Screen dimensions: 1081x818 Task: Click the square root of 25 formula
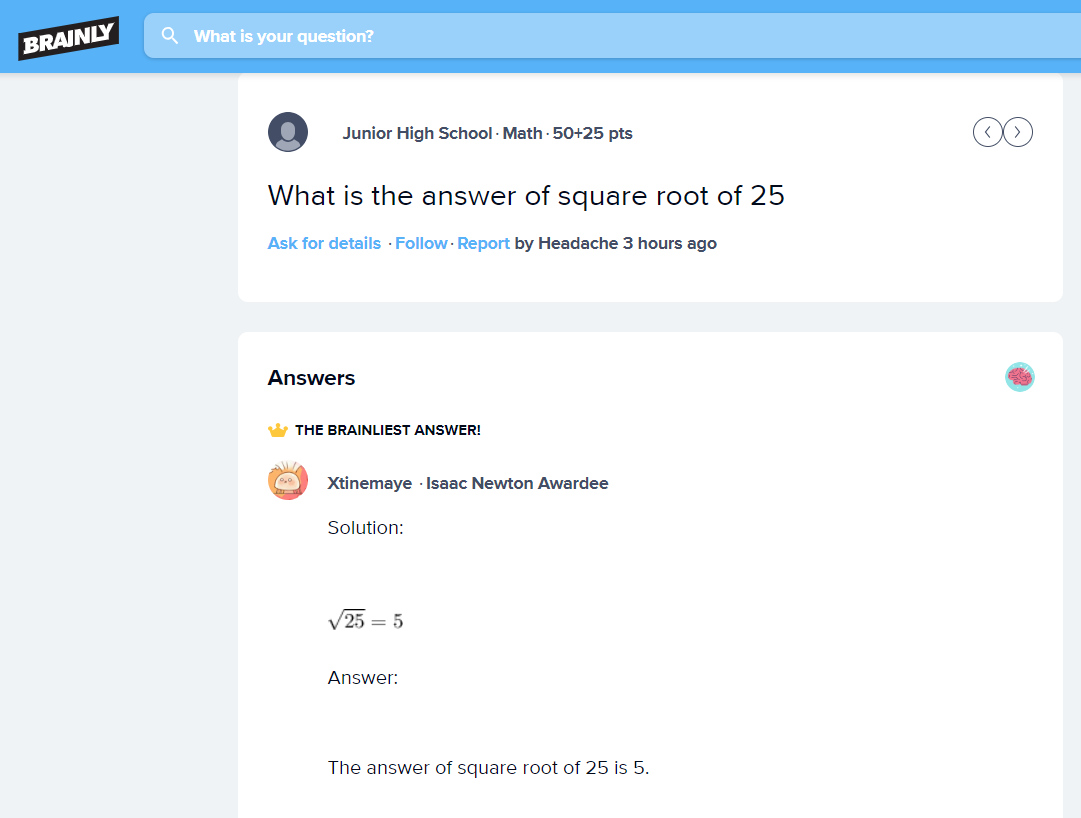pyautogui.click(x=365, y=621)
